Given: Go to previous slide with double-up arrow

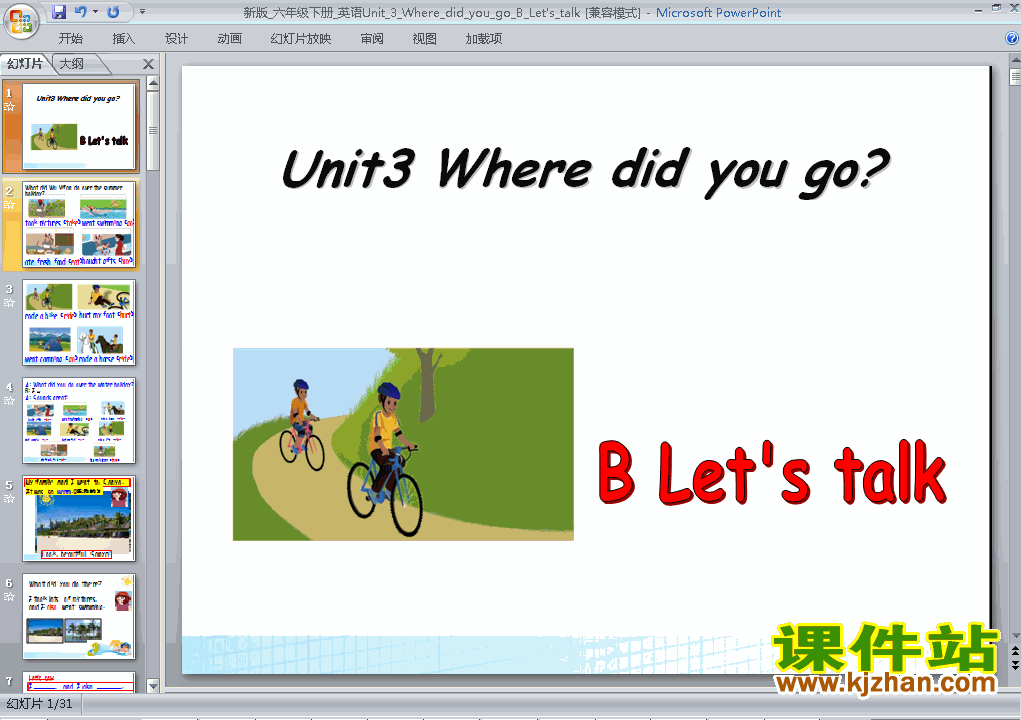Looking at the screenshot, I should (1015, 652).
